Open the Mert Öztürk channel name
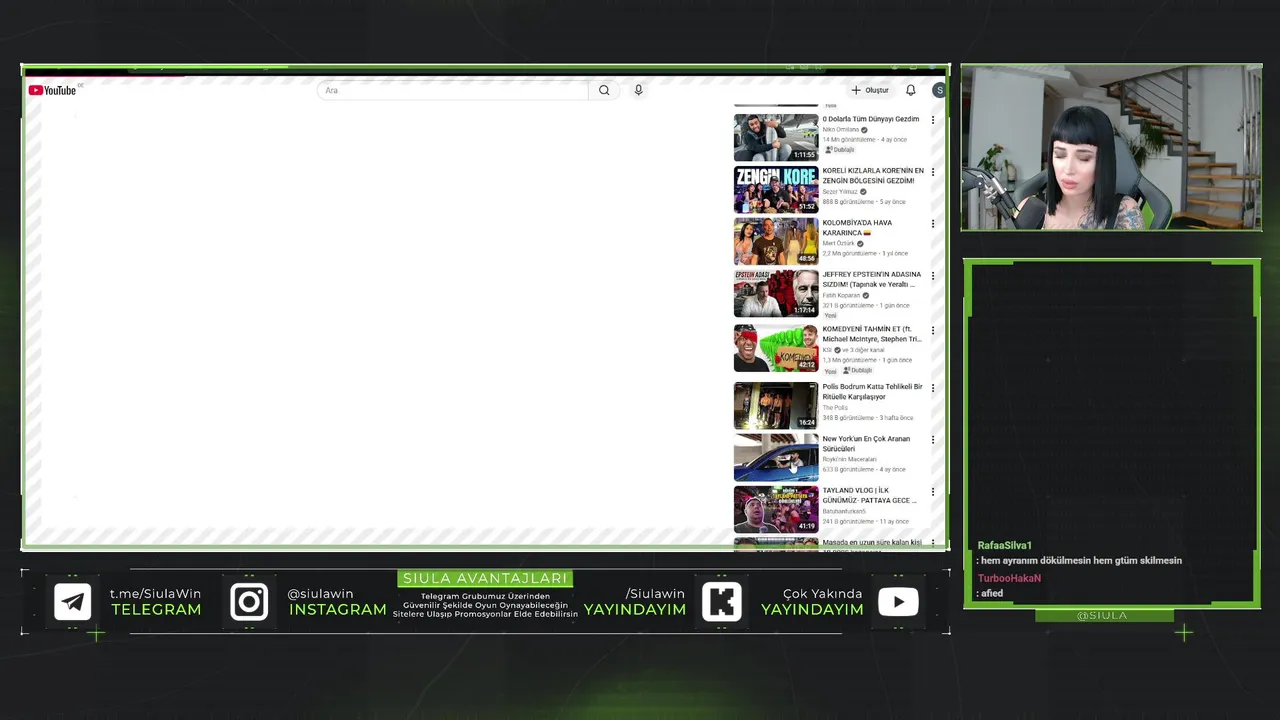Viewport: 1280px width, 720px height. [x=838, y=244]
